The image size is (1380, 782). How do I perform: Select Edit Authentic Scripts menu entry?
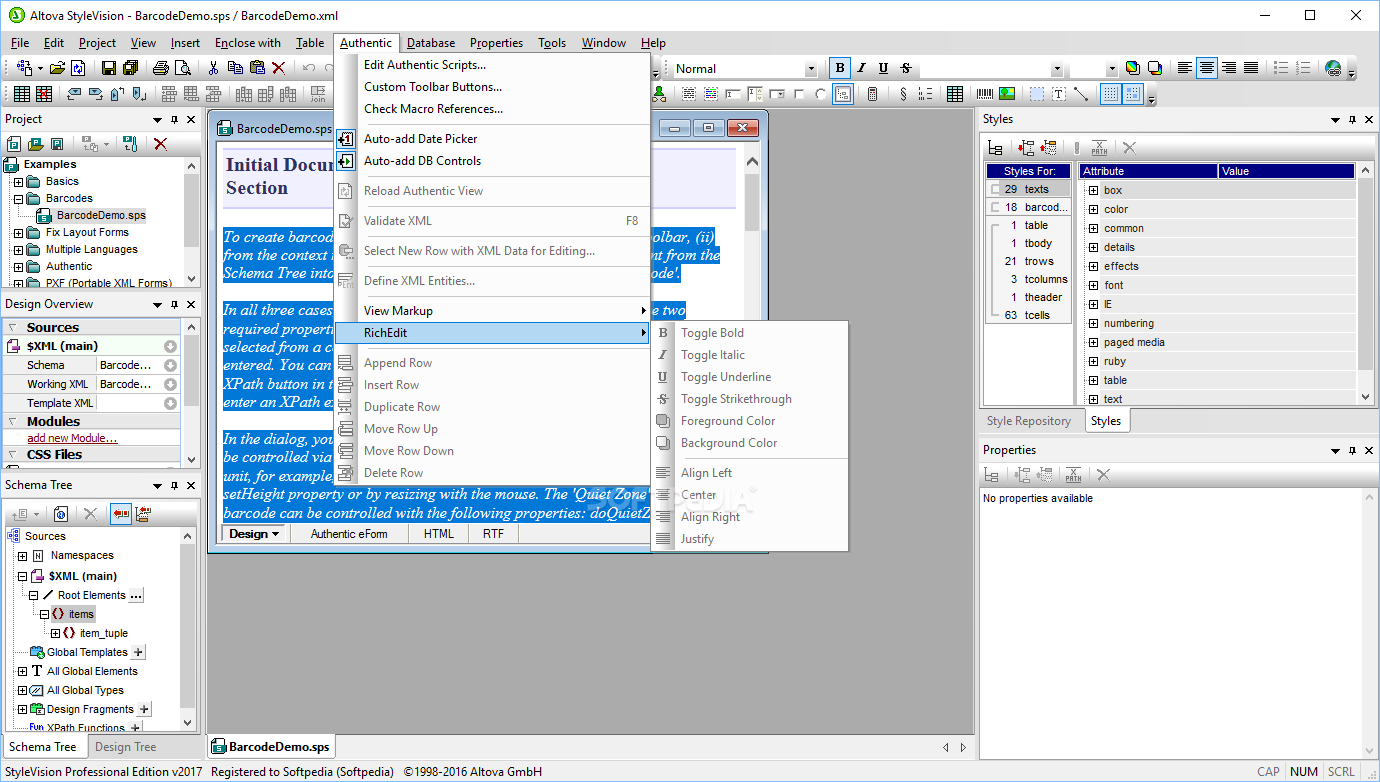point(425,65)
